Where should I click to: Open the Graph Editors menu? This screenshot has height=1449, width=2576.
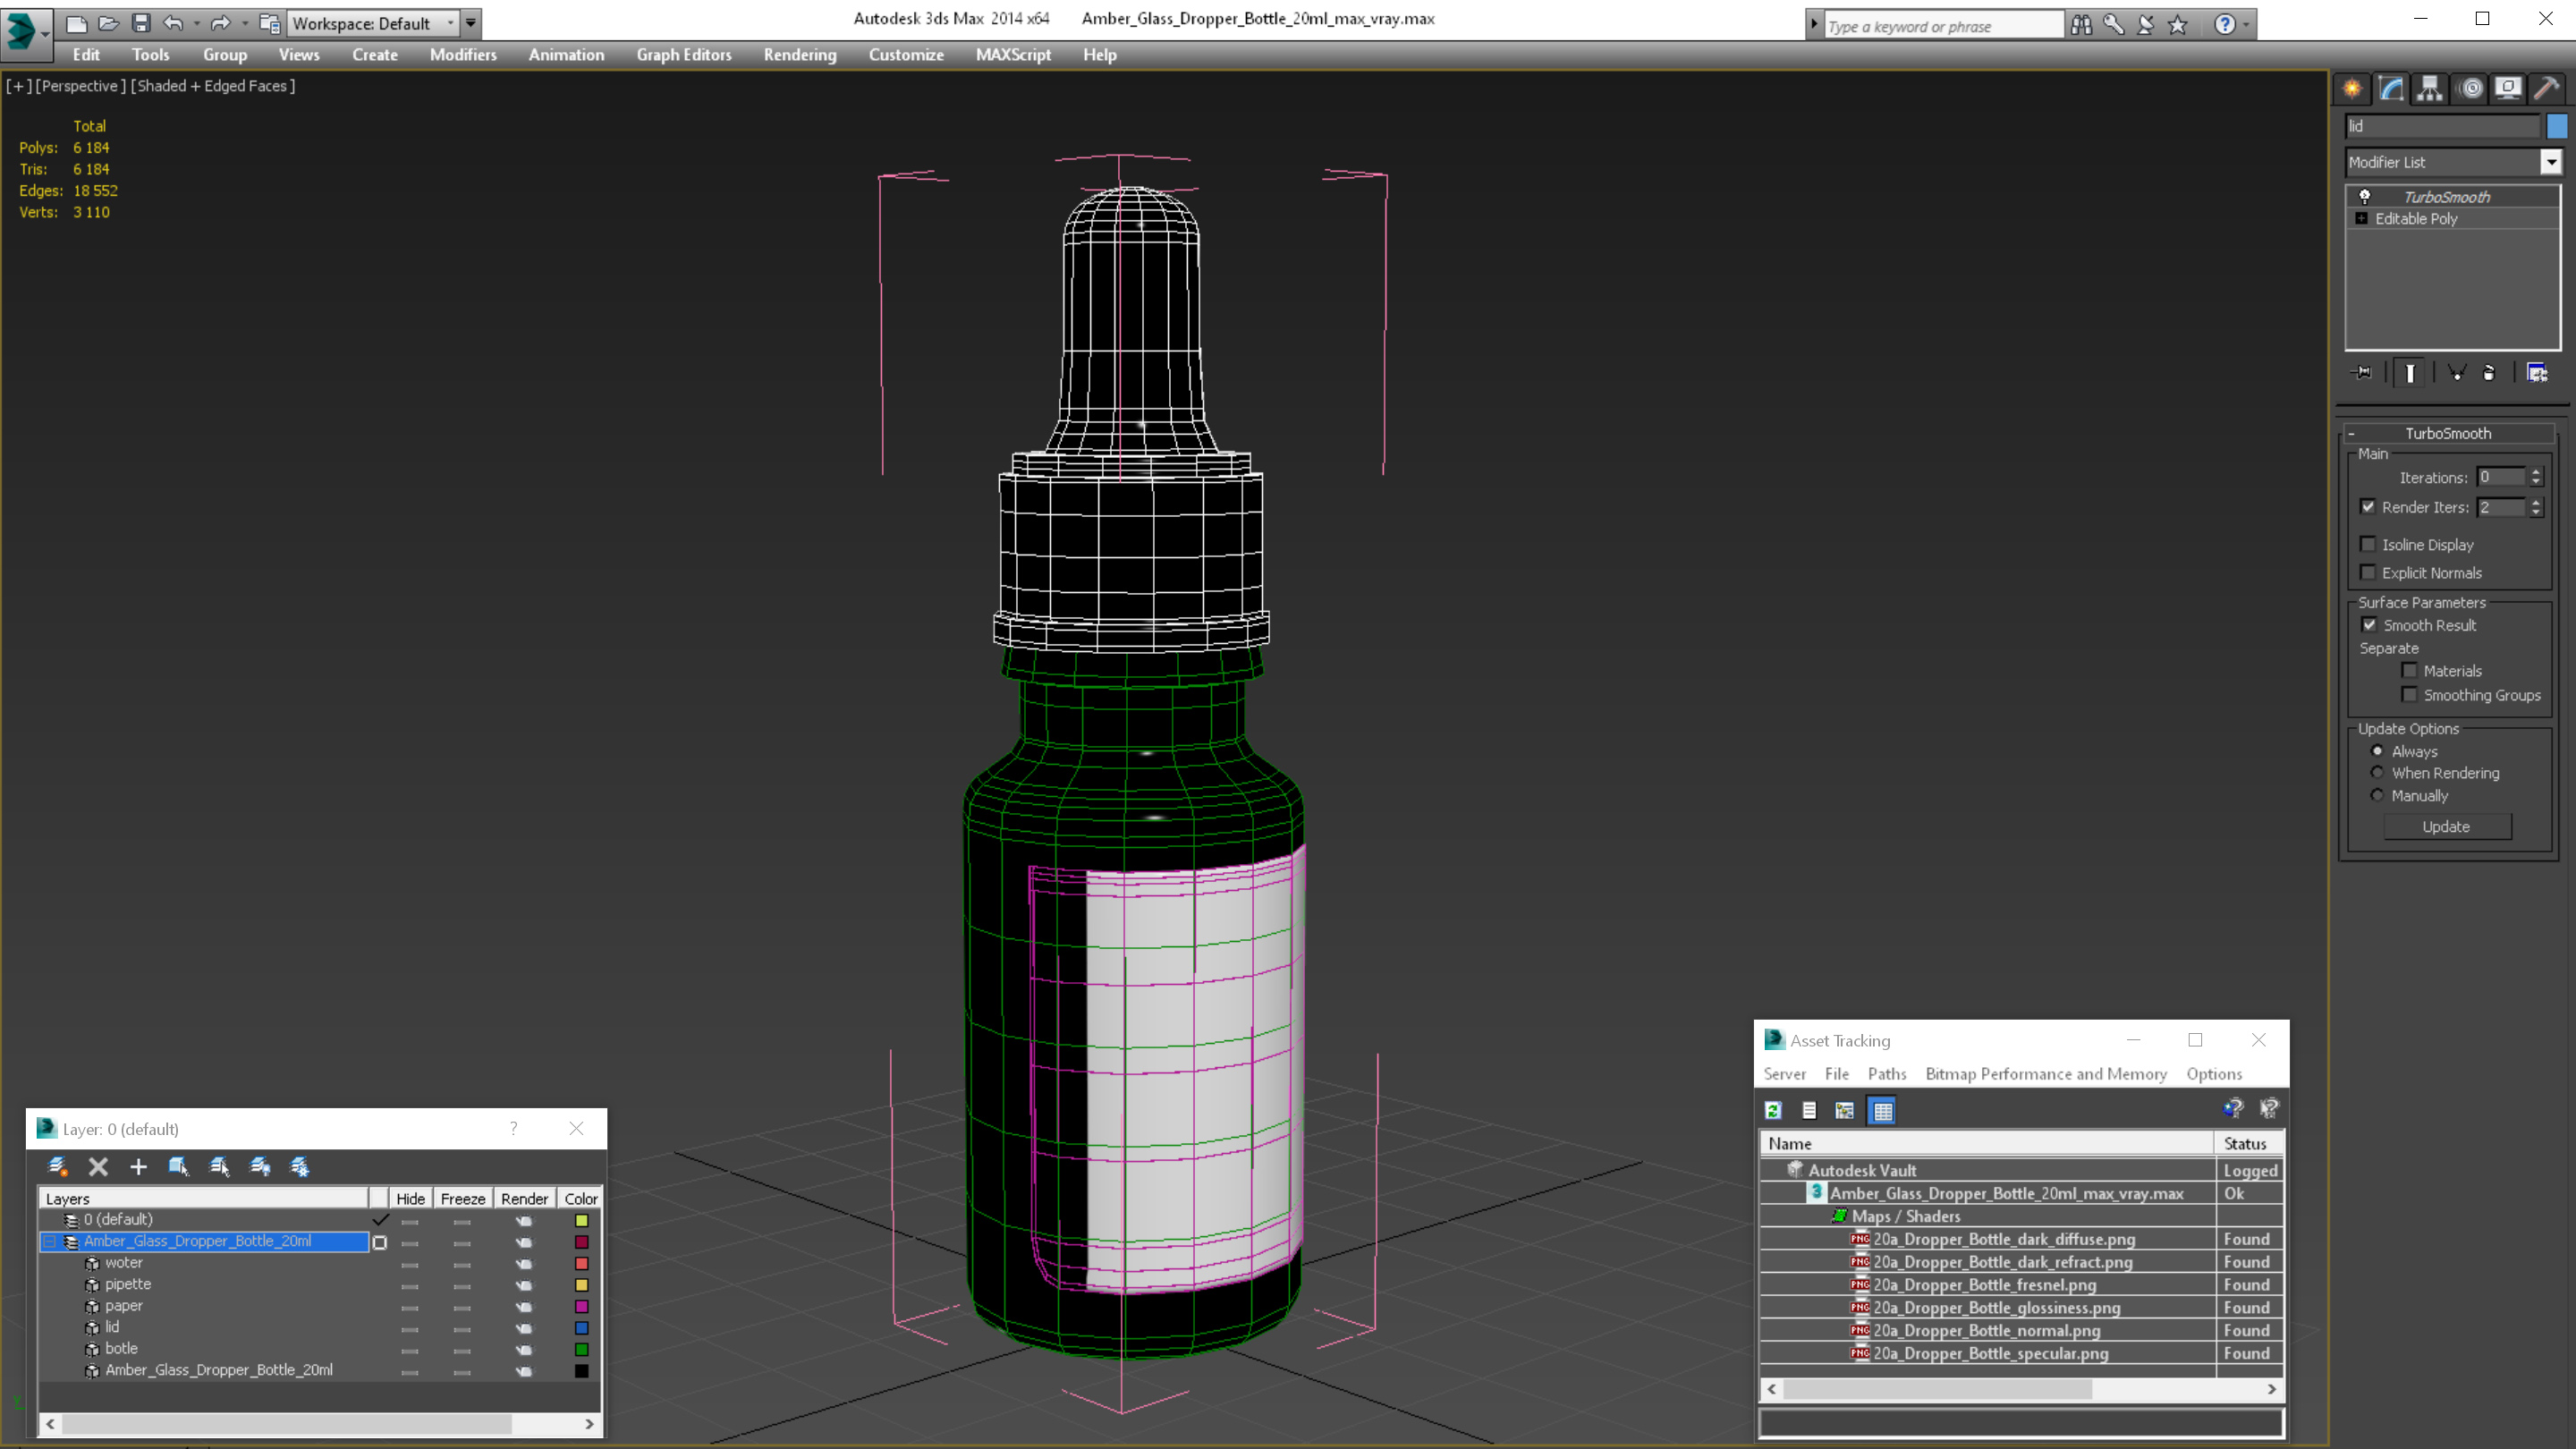click(684, 55)
